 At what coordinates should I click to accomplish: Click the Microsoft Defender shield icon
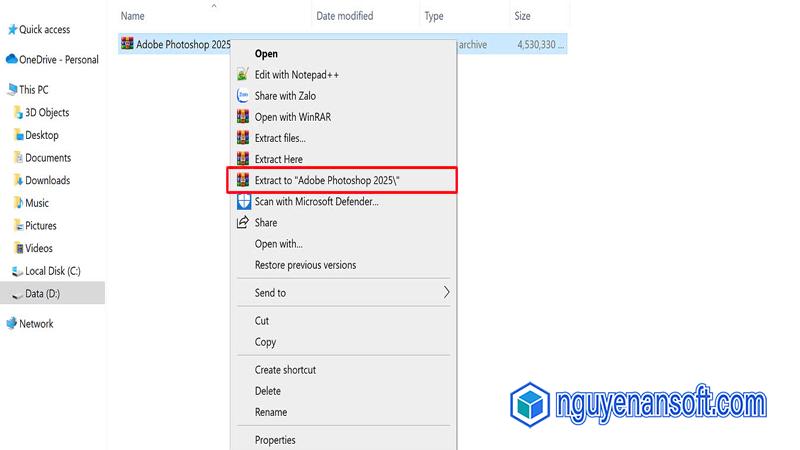(x=243, y=202)
